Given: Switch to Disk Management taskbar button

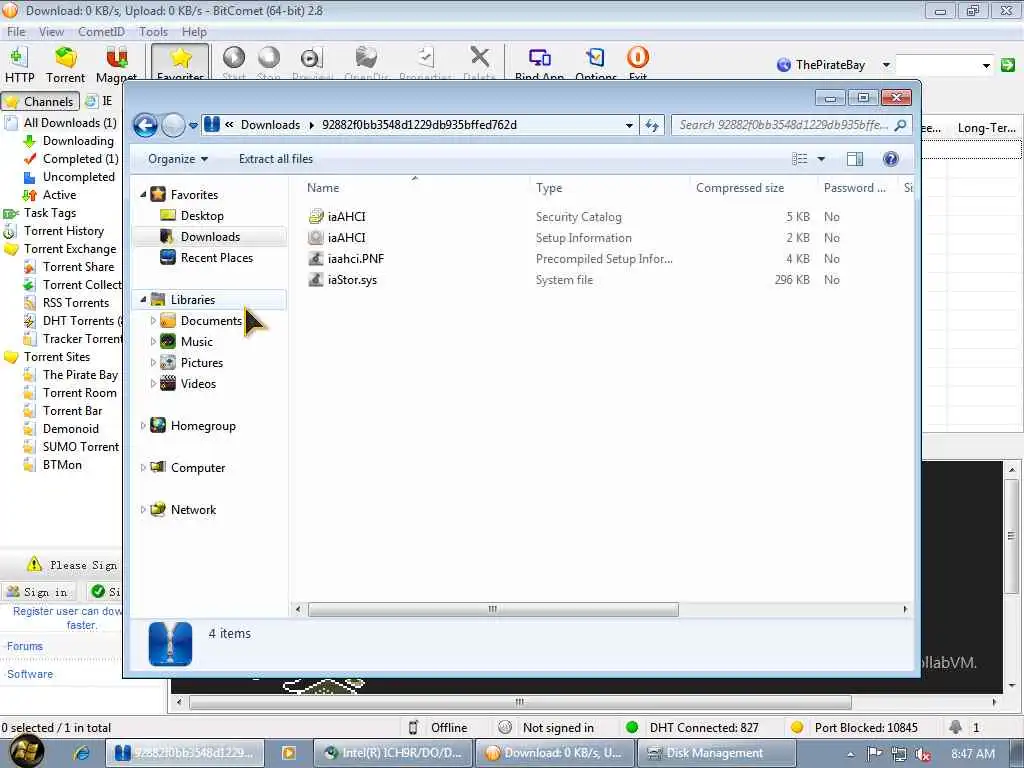Looking at the screenshot, I should coord(716,753).
